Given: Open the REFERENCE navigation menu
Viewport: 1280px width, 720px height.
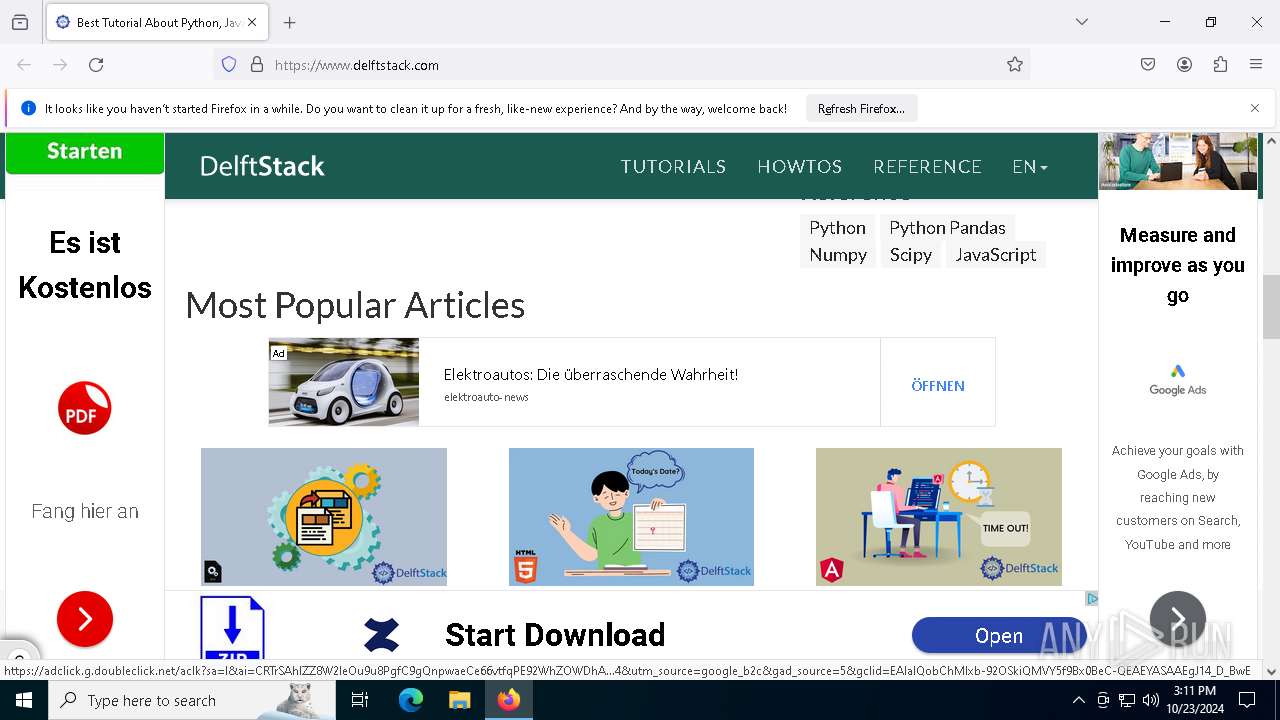Looking at the screenshot, I should (927, 167).
